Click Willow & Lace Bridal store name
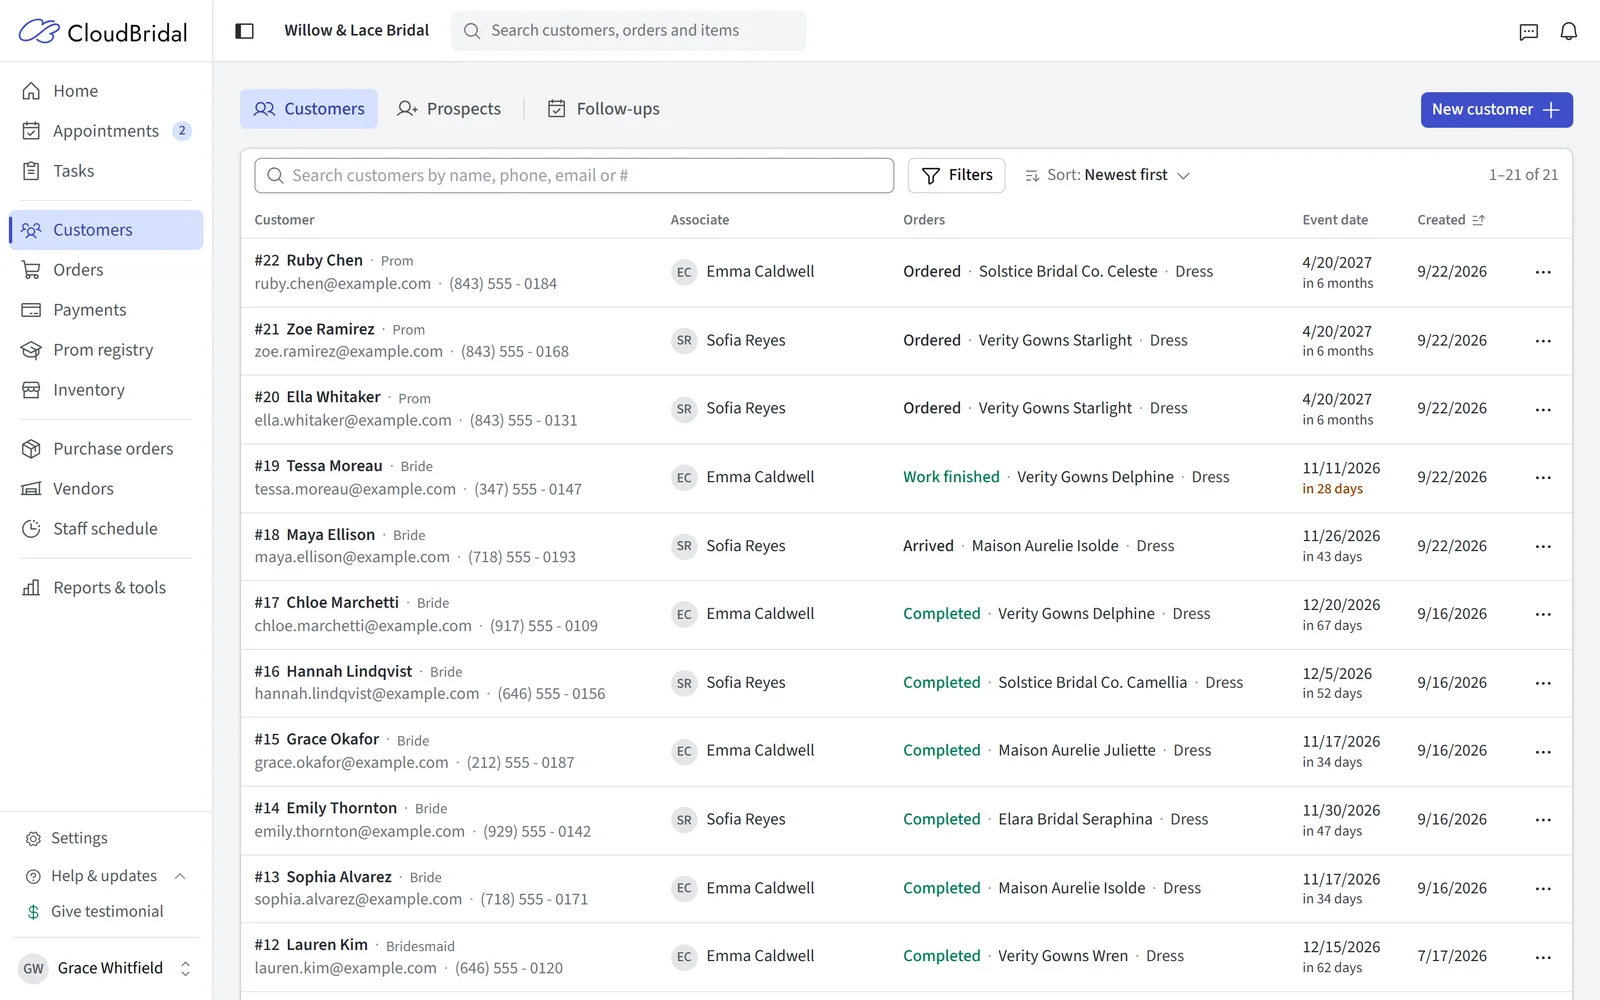Screen dimensions: 1600x1000 point(356,30)
